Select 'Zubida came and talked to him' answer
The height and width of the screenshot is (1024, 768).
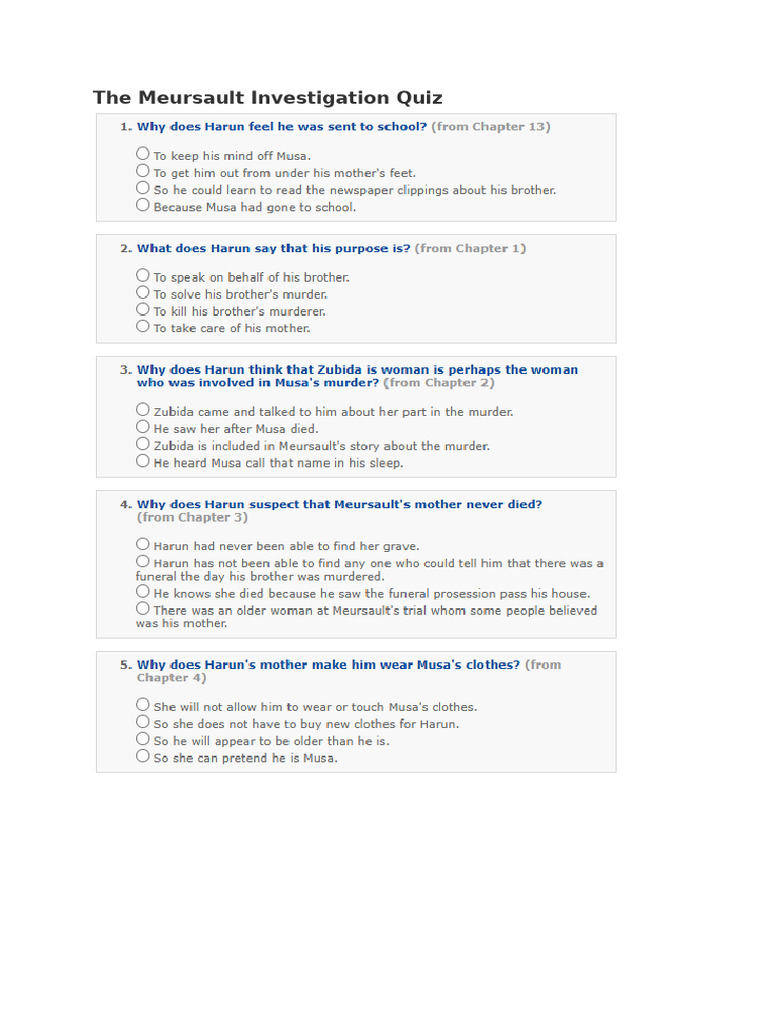click(143, 410)
